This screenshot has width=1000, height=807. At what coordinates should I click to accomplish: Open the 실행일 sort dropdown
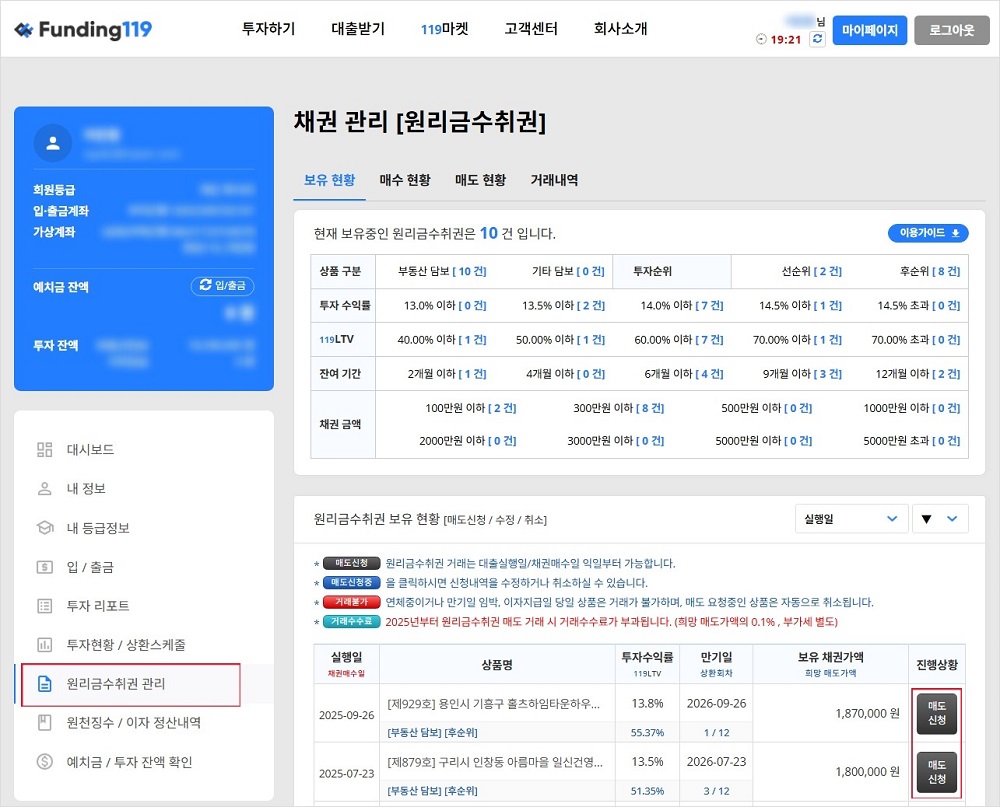pos(851,519)
